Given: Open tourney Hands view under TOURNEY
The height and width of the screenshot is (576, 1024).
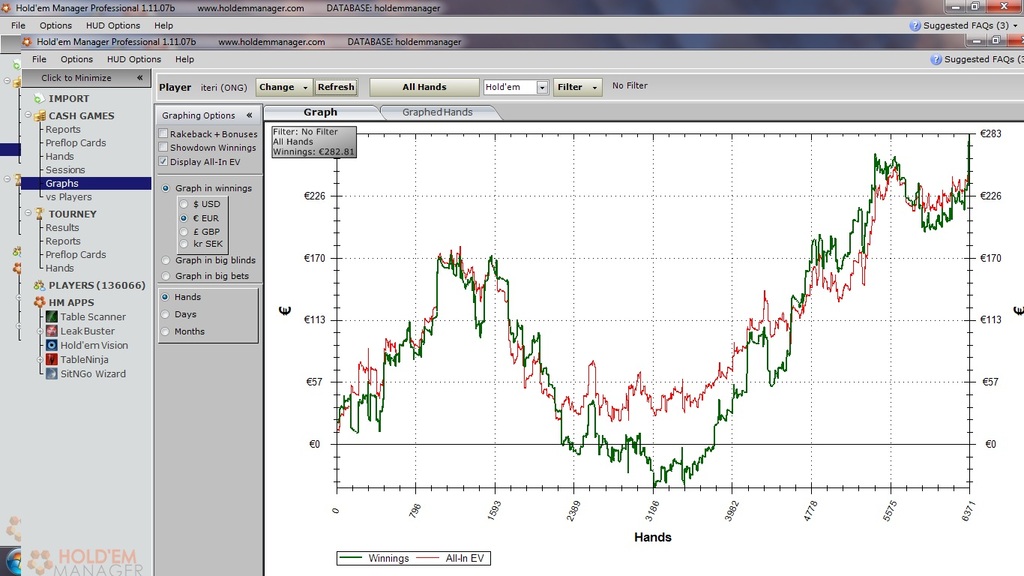Looking at the screenshot, I should point(59,268).
